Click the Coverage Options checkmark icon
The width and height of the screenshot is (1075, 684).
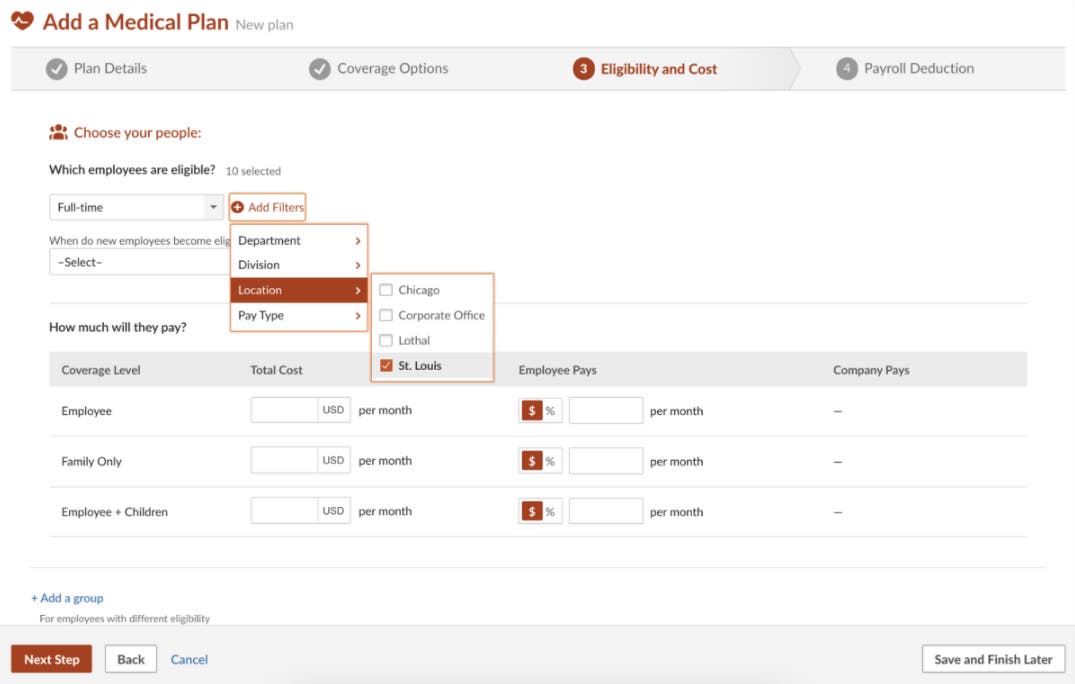(x=320, y=69)
